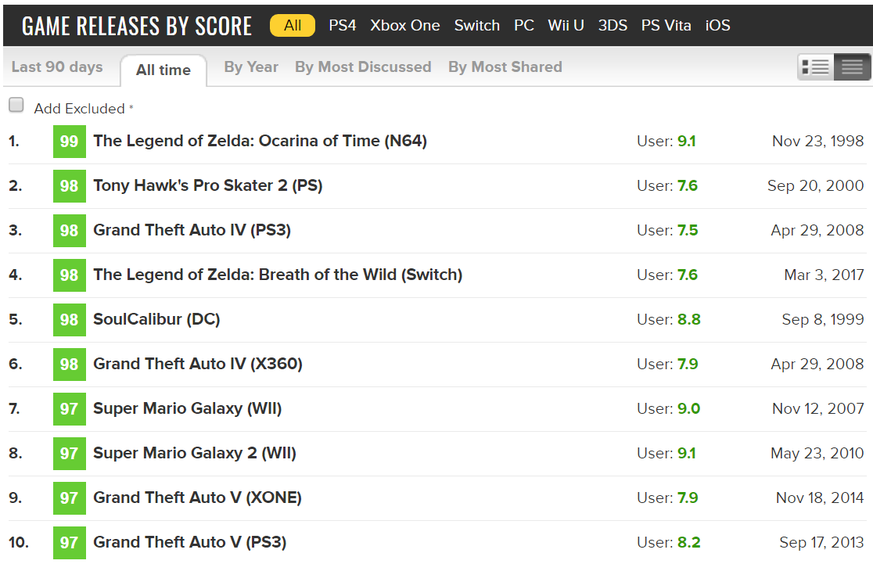Select the All platforms filter
The height and width of the screenshot is (564, 873).
292,25
